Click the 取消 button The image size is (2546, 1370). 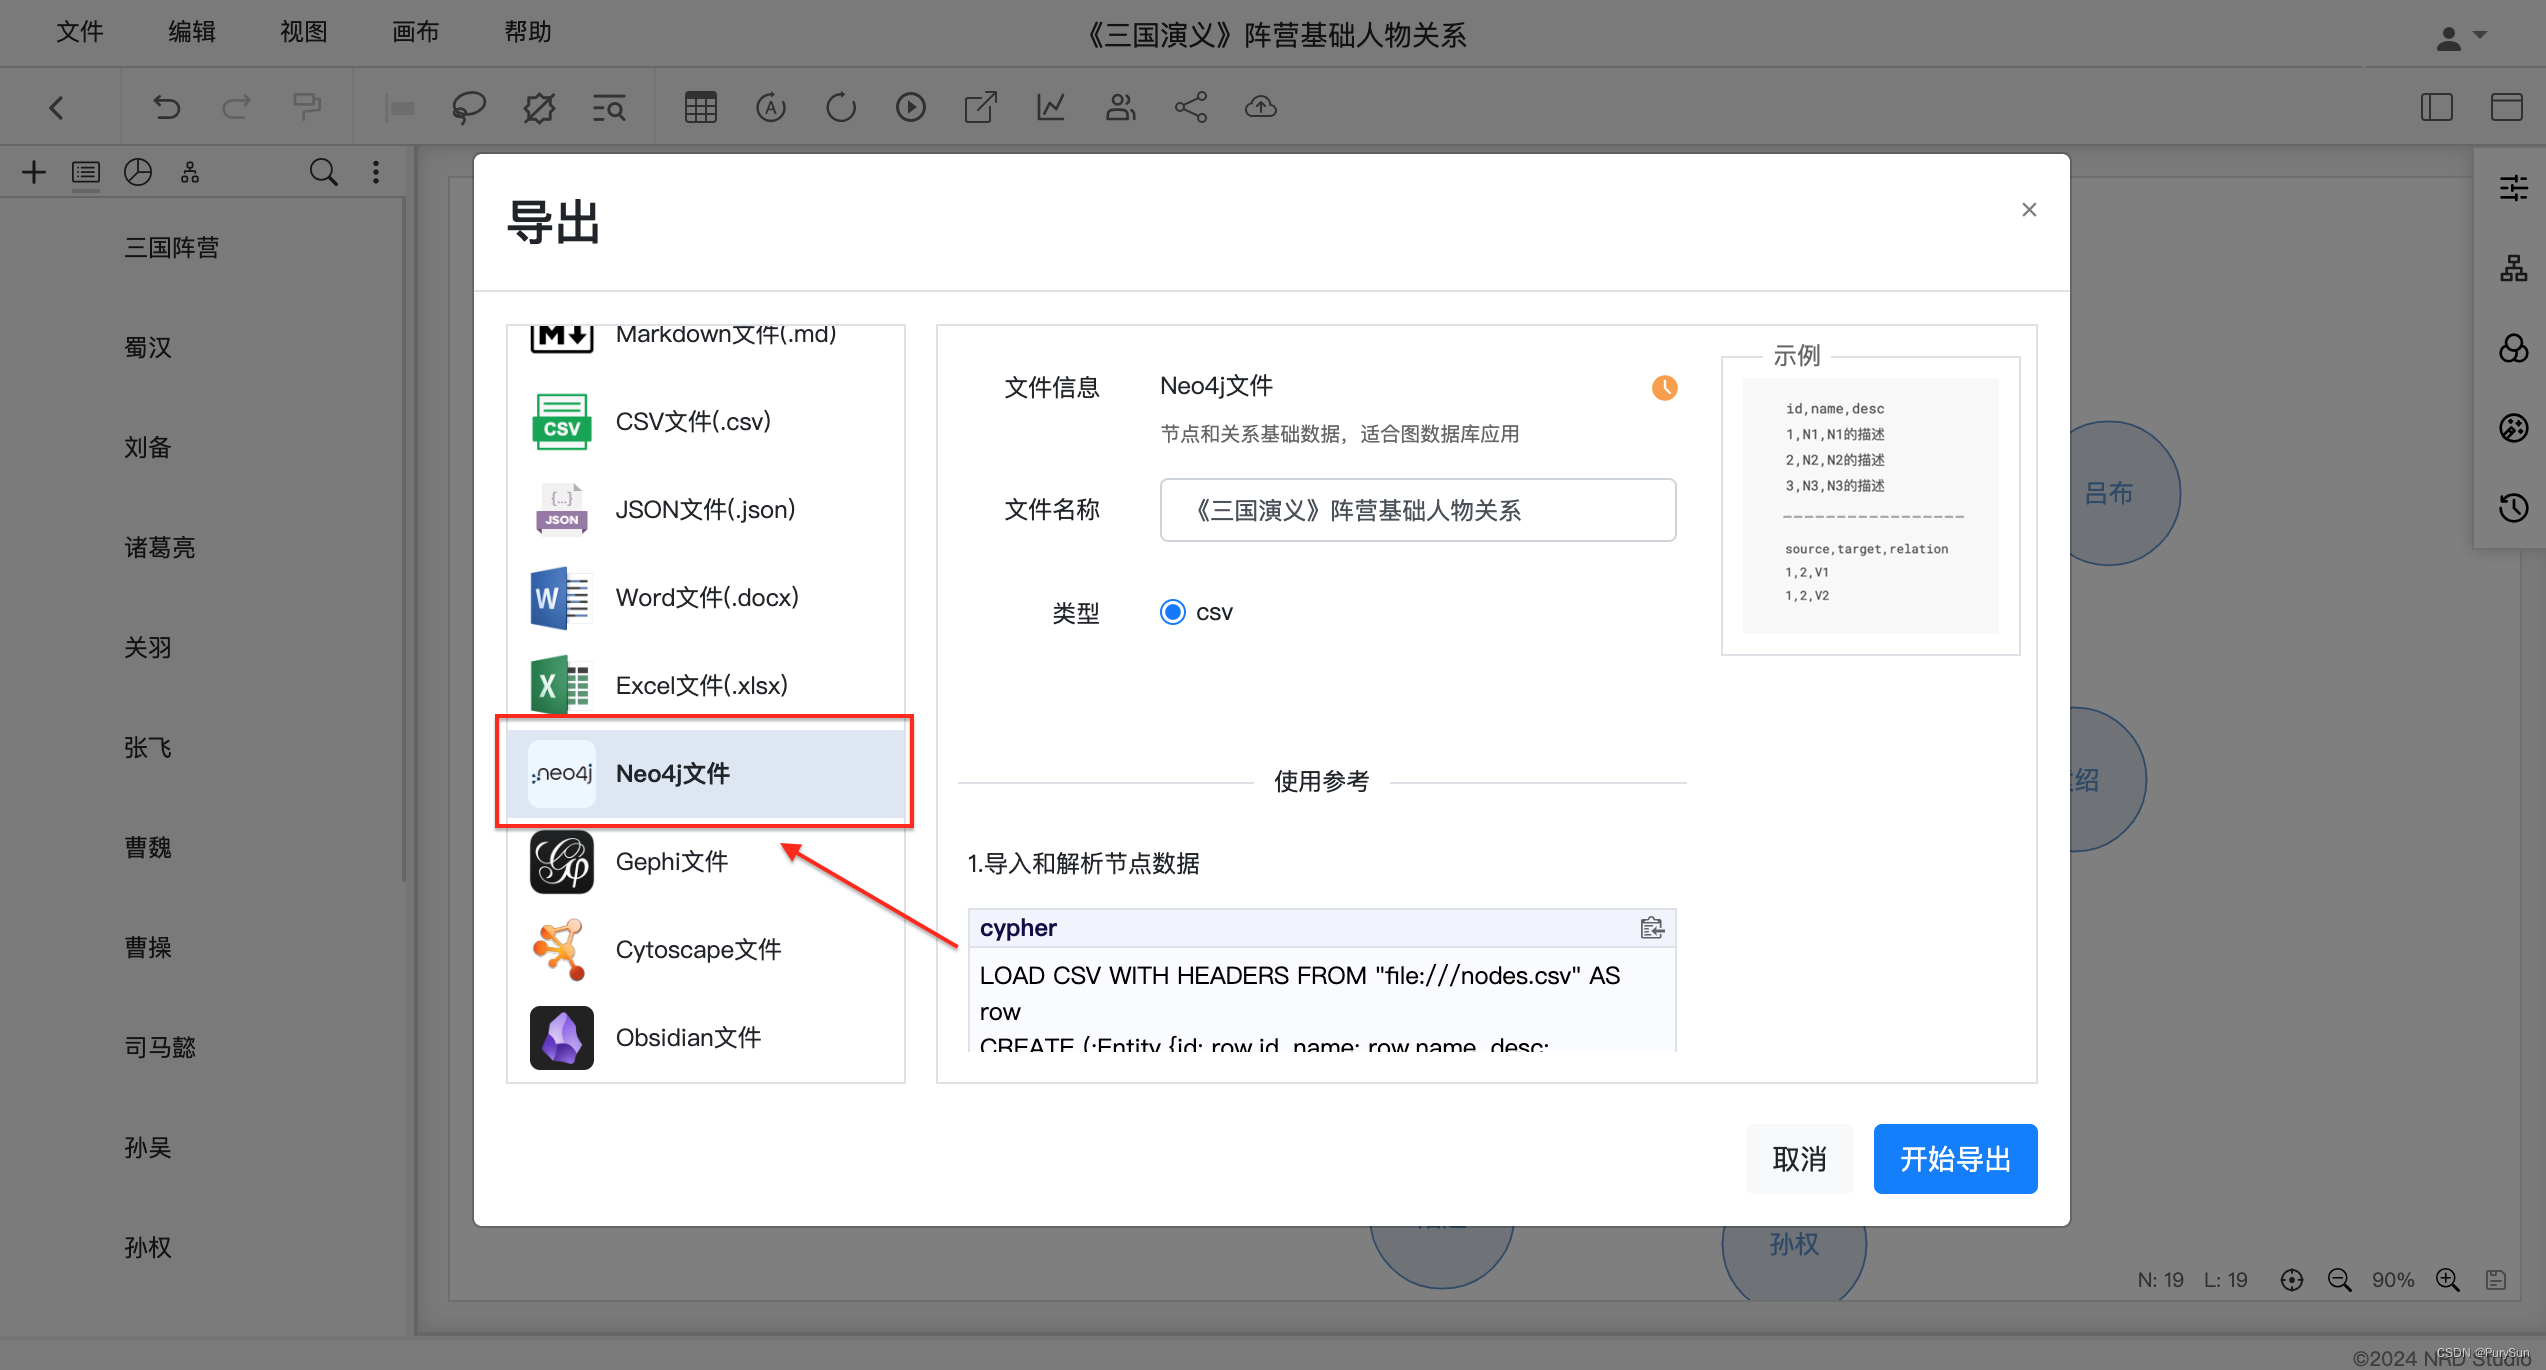(1798, 1158)
